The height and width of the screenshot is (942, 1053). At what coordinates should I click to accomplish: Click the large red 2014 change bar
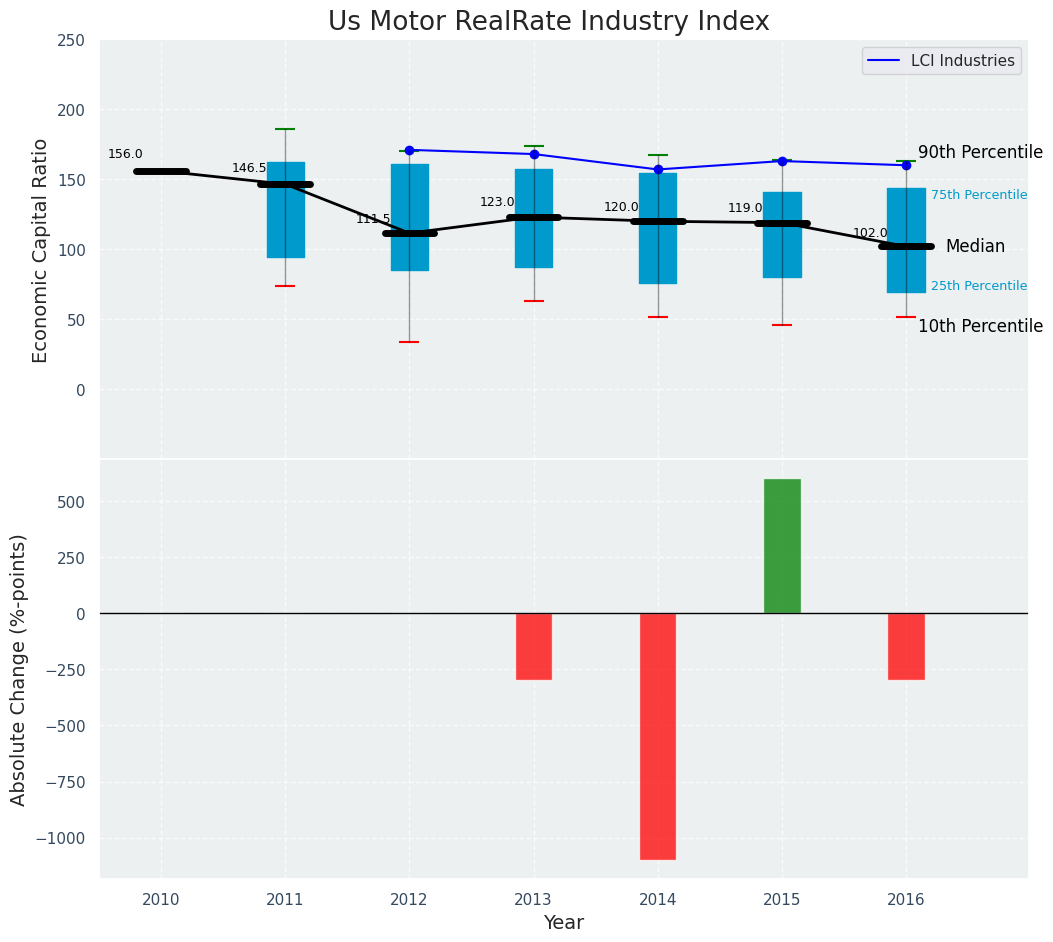point(658,735)
